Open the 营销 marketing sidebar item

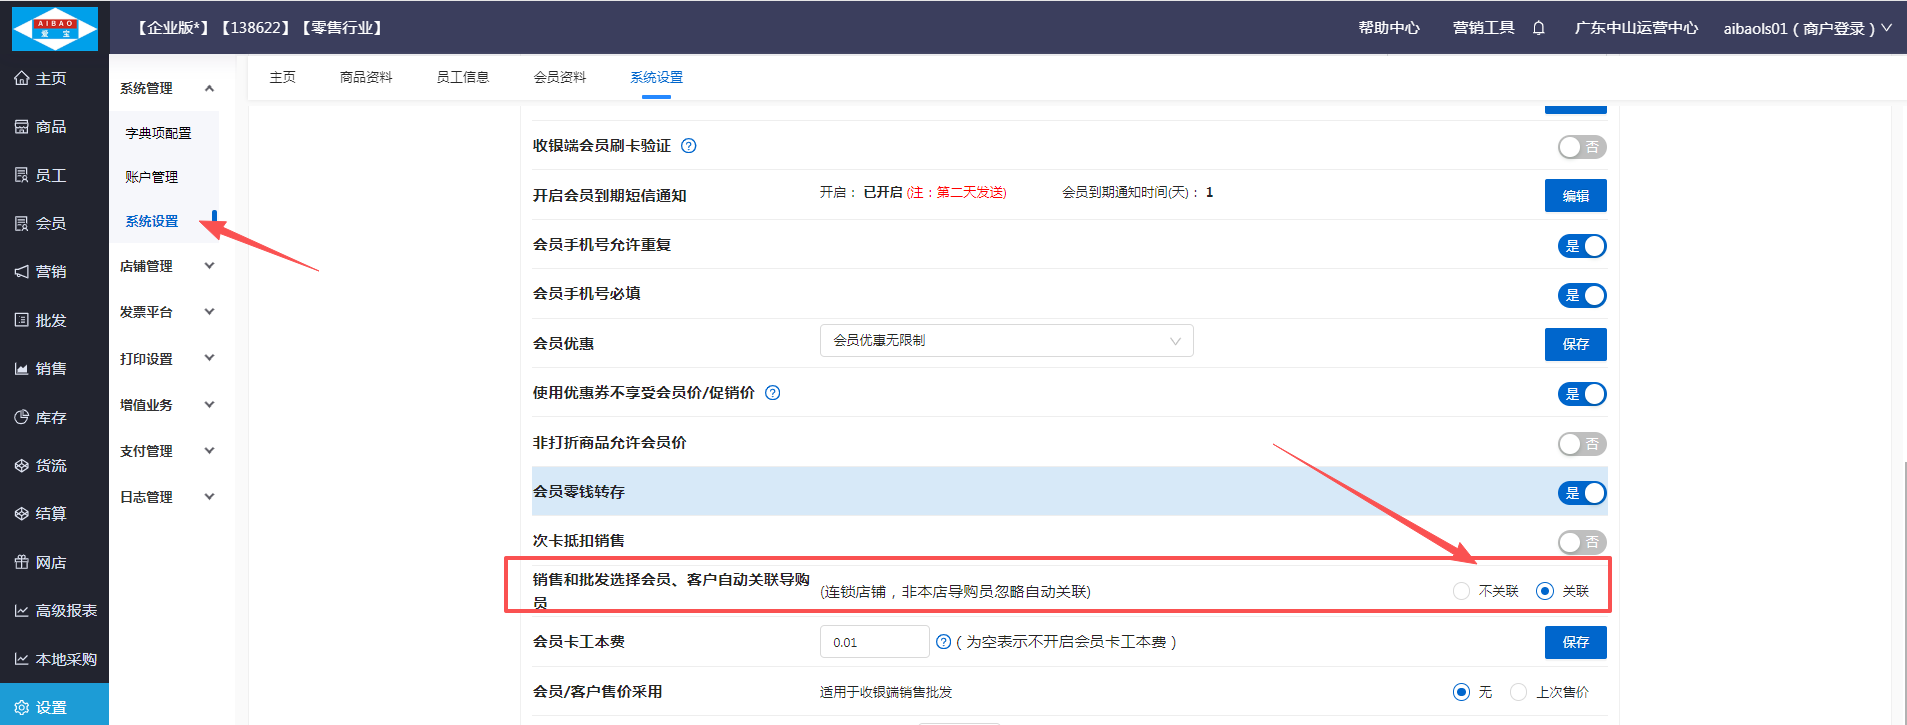(50, 272)
